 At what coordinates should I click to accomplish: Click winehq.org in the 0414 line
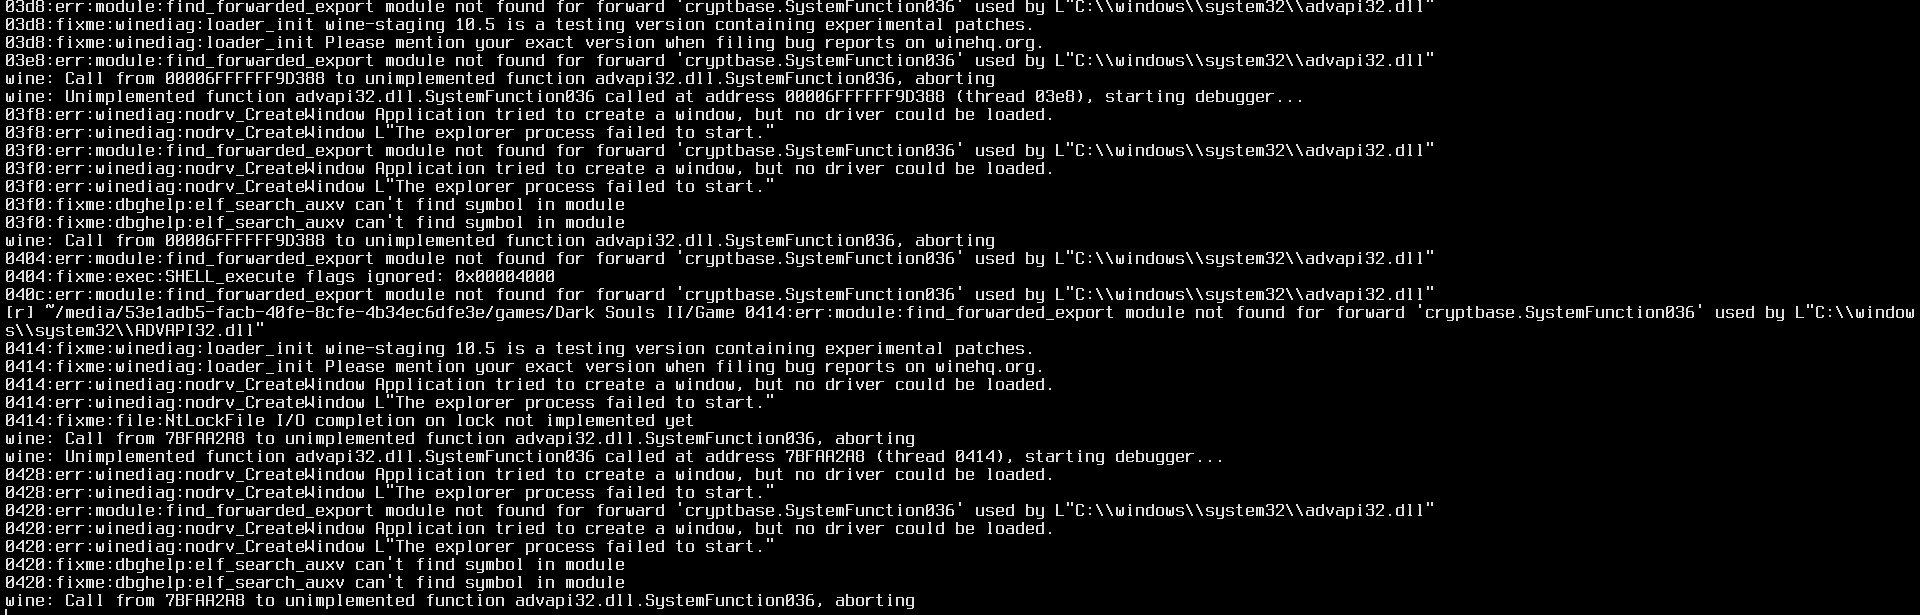[985, 367]
